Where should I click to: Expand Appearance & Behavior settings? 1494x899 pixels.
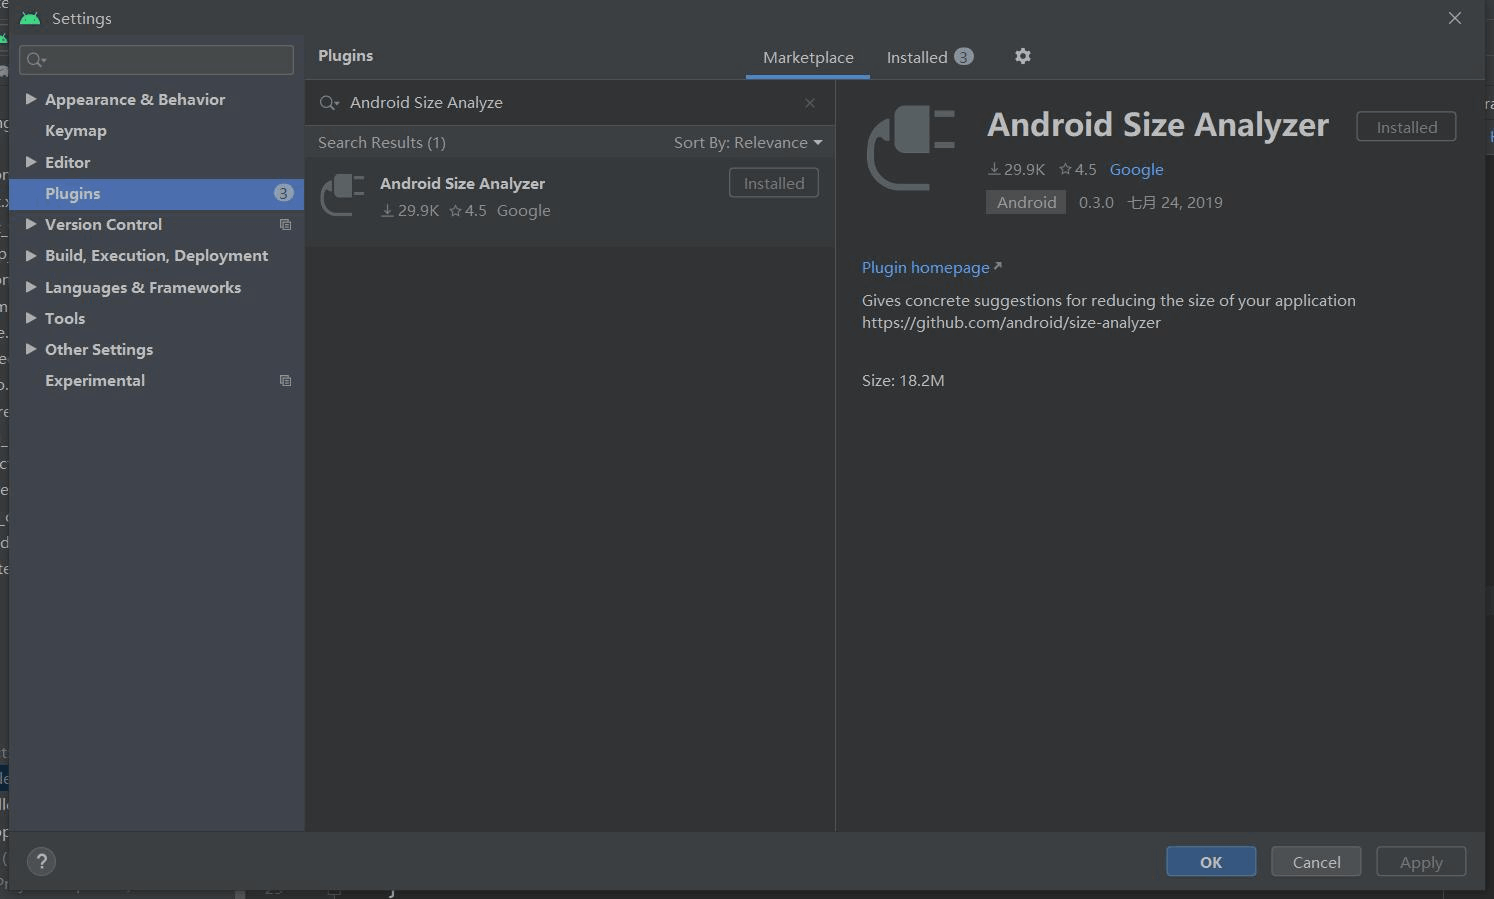31,99
